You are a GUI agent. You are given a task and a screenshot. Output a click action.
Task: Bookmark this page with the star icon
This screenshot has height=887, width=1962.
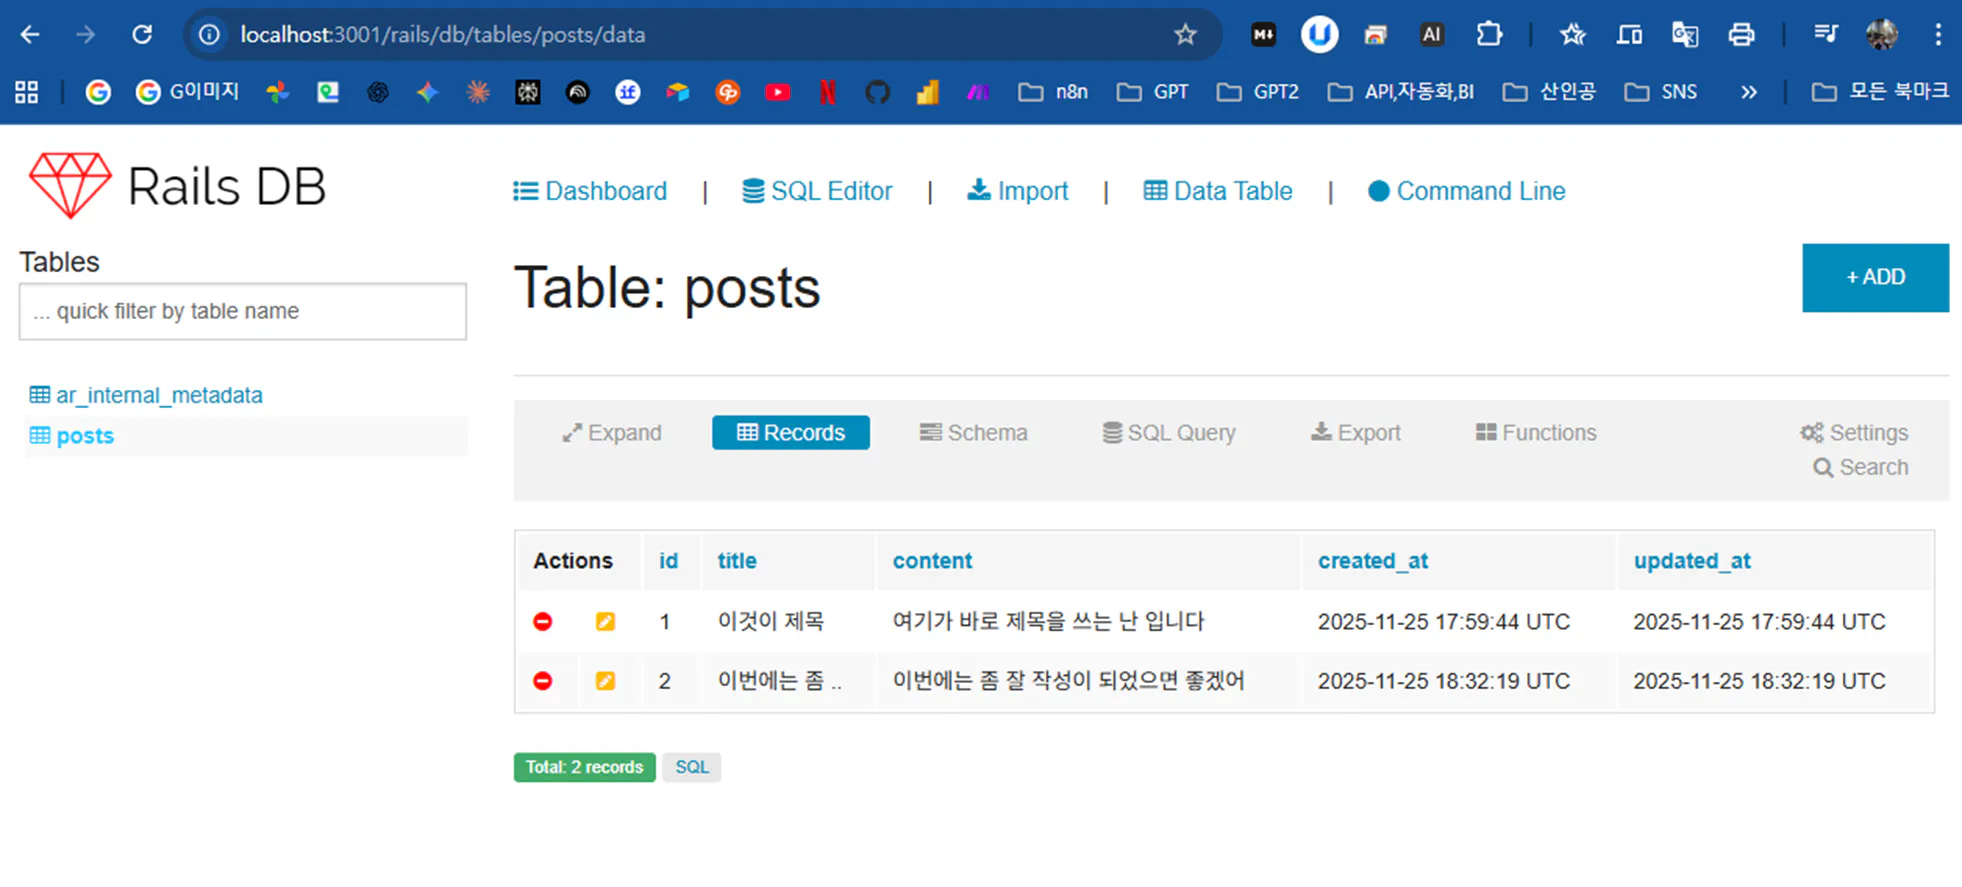click(1185, 35)
